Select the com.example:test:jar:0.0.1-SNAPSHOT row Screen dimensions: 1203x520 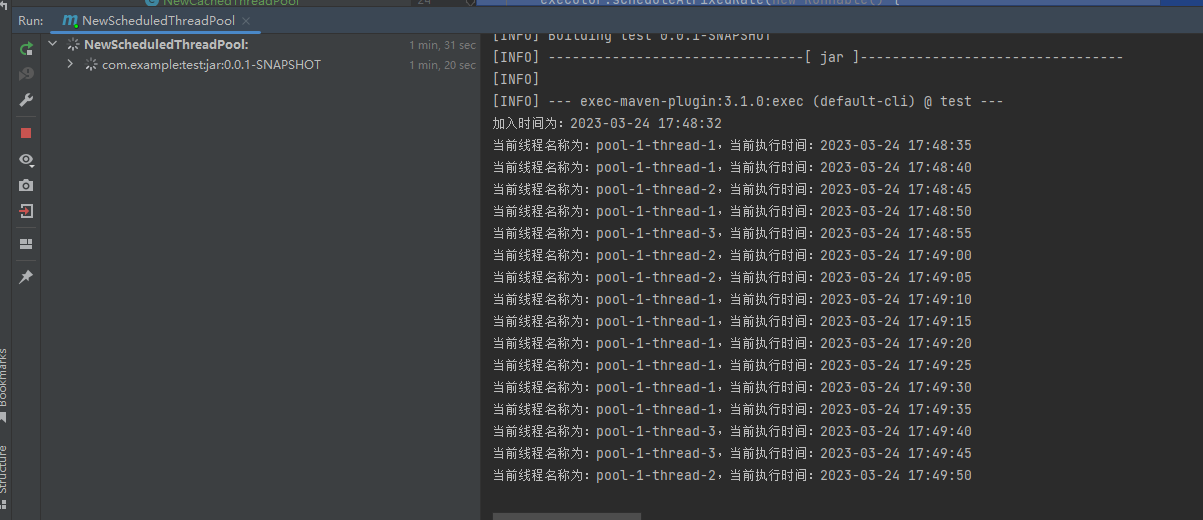(x=261, y=64)
